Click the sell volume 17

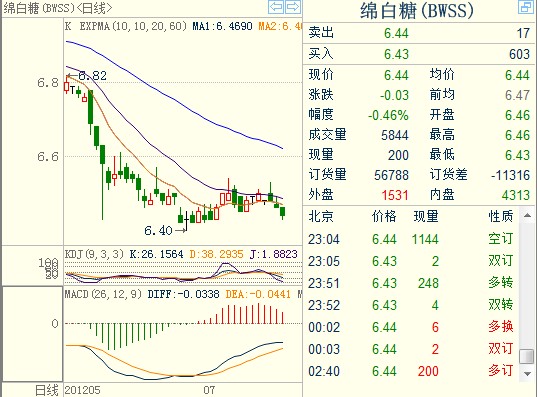523,33
